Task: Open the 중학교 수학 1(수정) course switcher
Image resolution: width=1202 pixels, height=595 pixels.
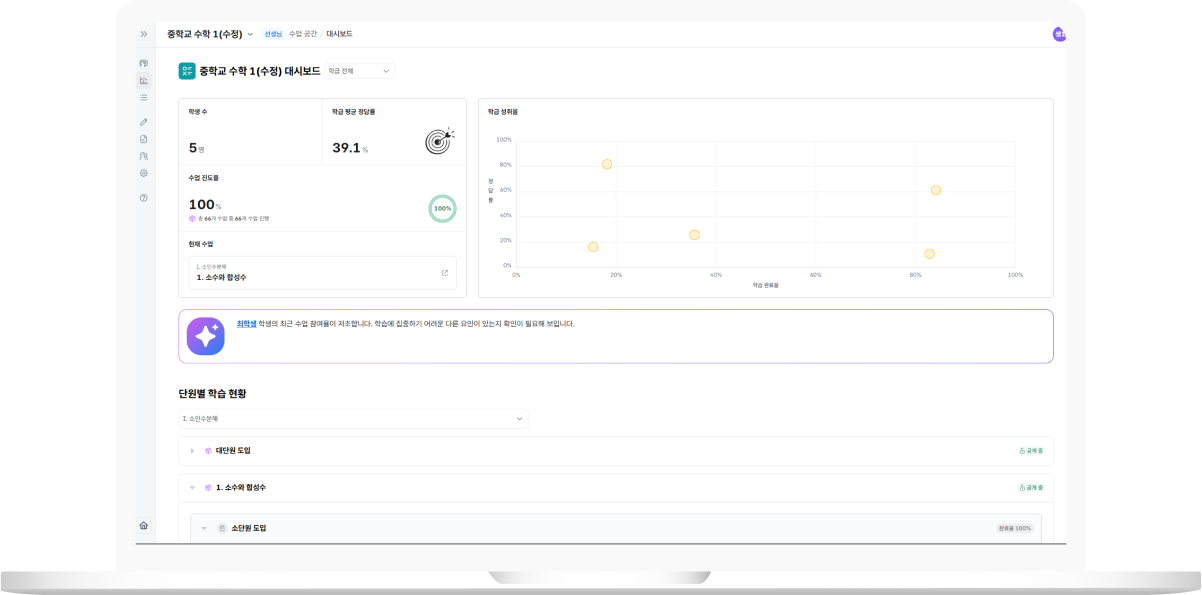Action: [210, 34]
